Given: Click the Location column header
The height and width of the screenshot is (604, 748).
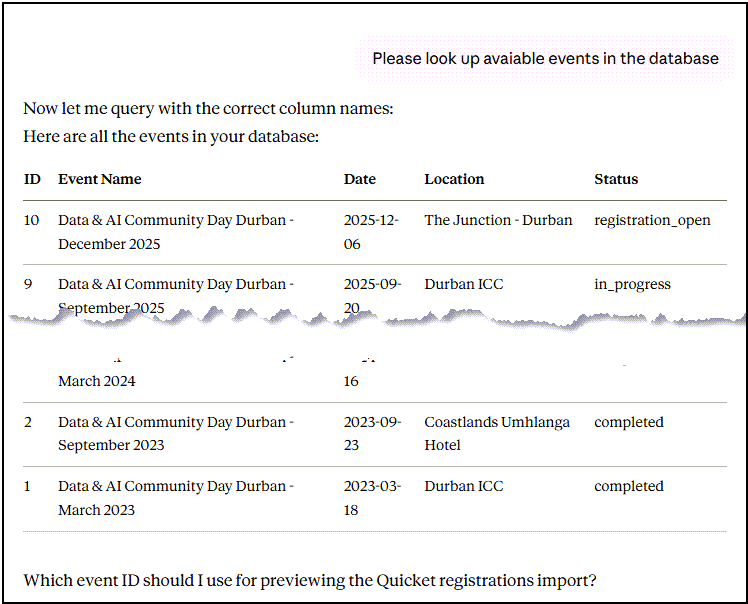Looking at the screenshot, I should (454, 179).
